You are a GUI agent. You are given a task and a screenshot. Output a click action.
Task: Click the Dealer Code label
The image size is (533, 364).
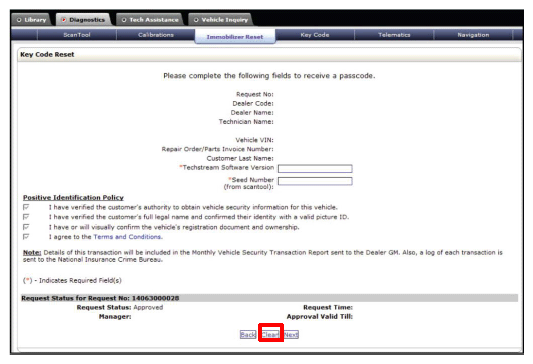click(x=253, y=103)
